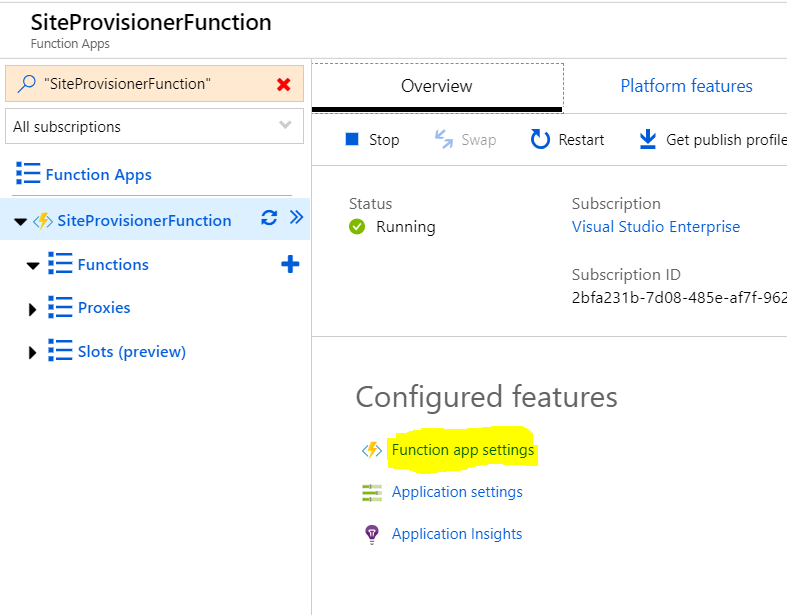Screen dimensions: 787x615
Task: Collapse the Functions tree node
Action: point(33,266)
